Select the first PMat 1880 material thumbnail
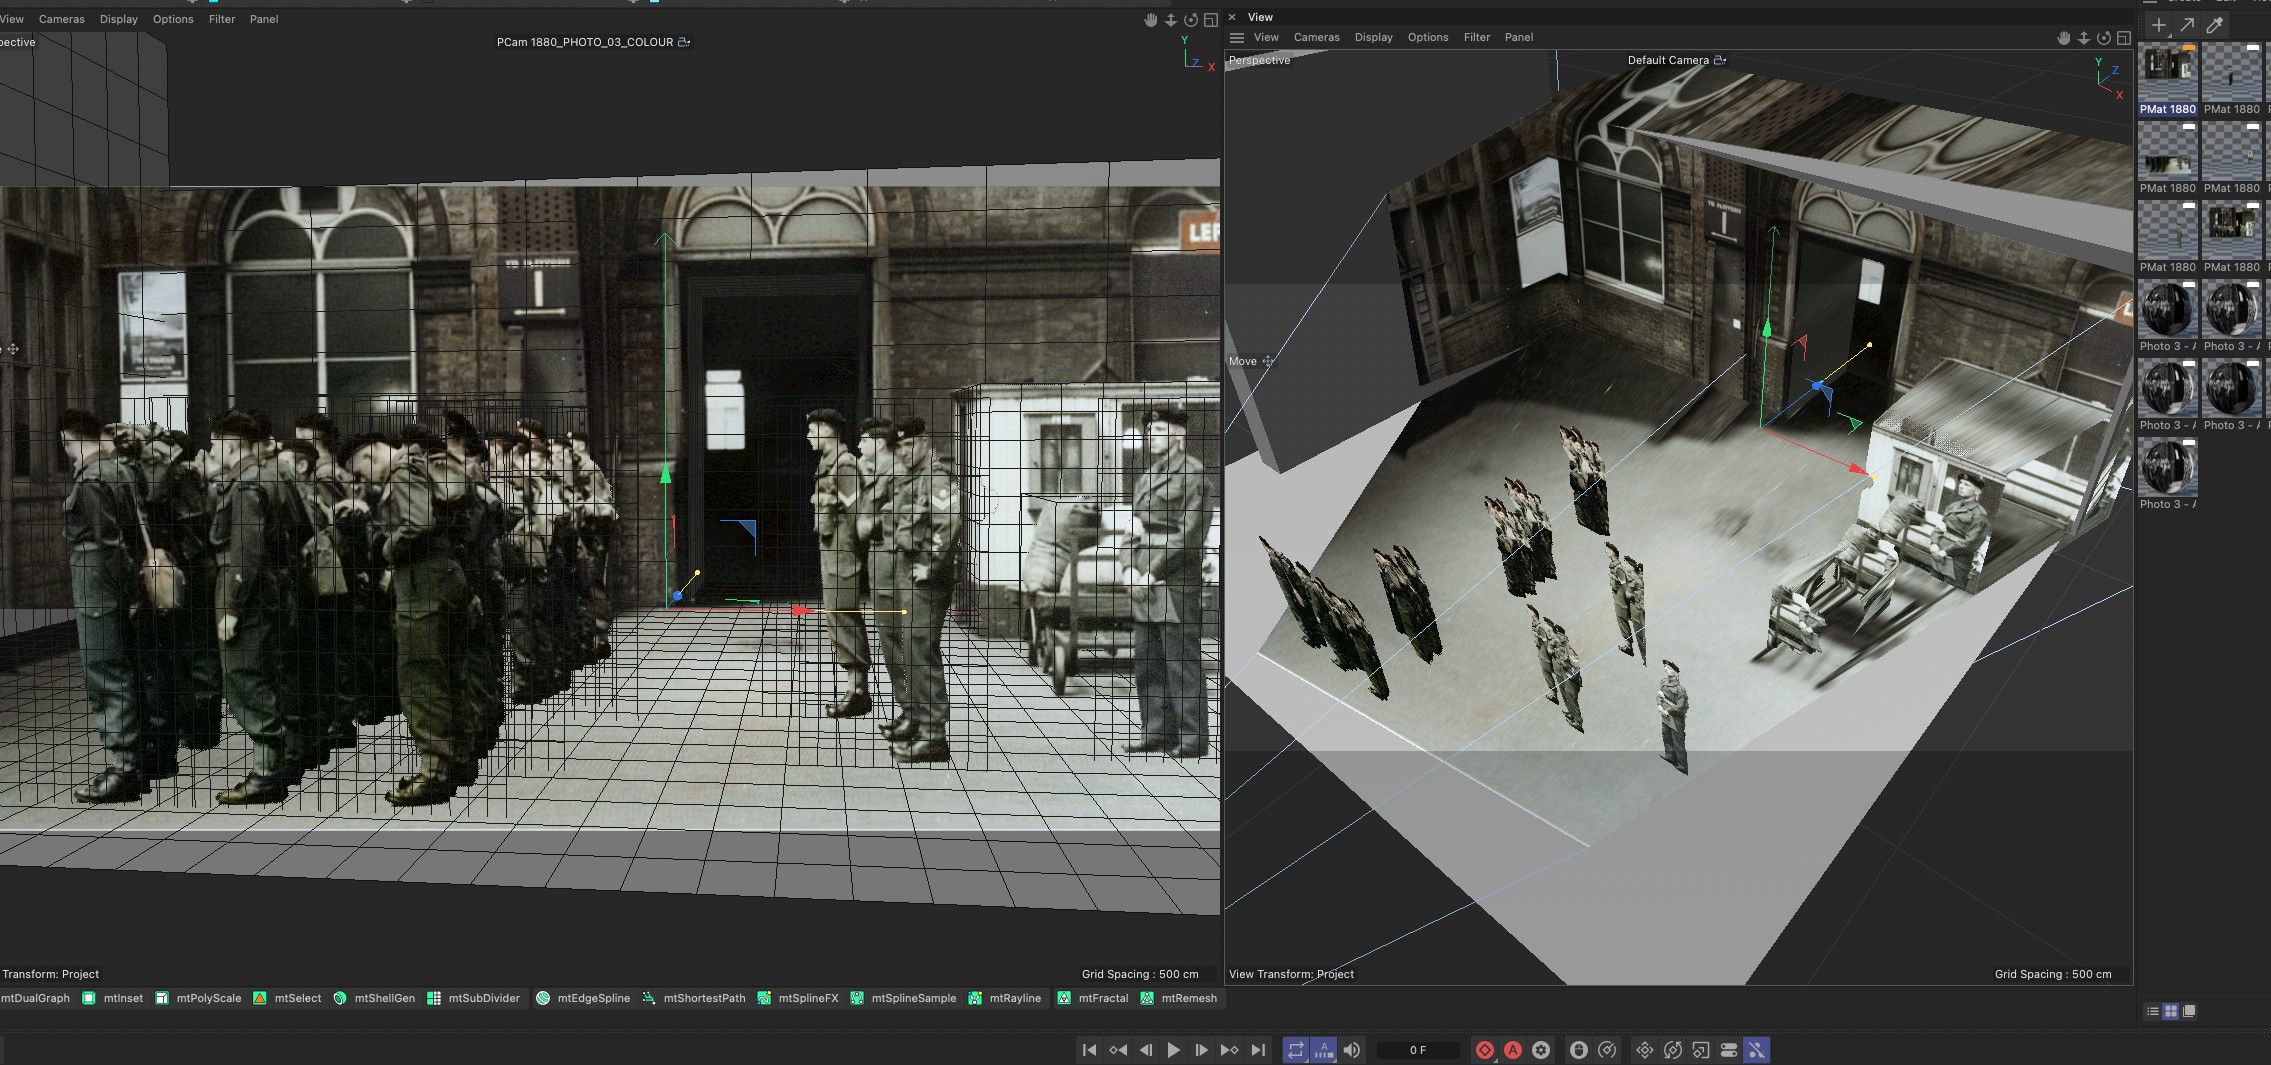The width and height of the screenshot is (2271, 1065). tap(2168, 72)
